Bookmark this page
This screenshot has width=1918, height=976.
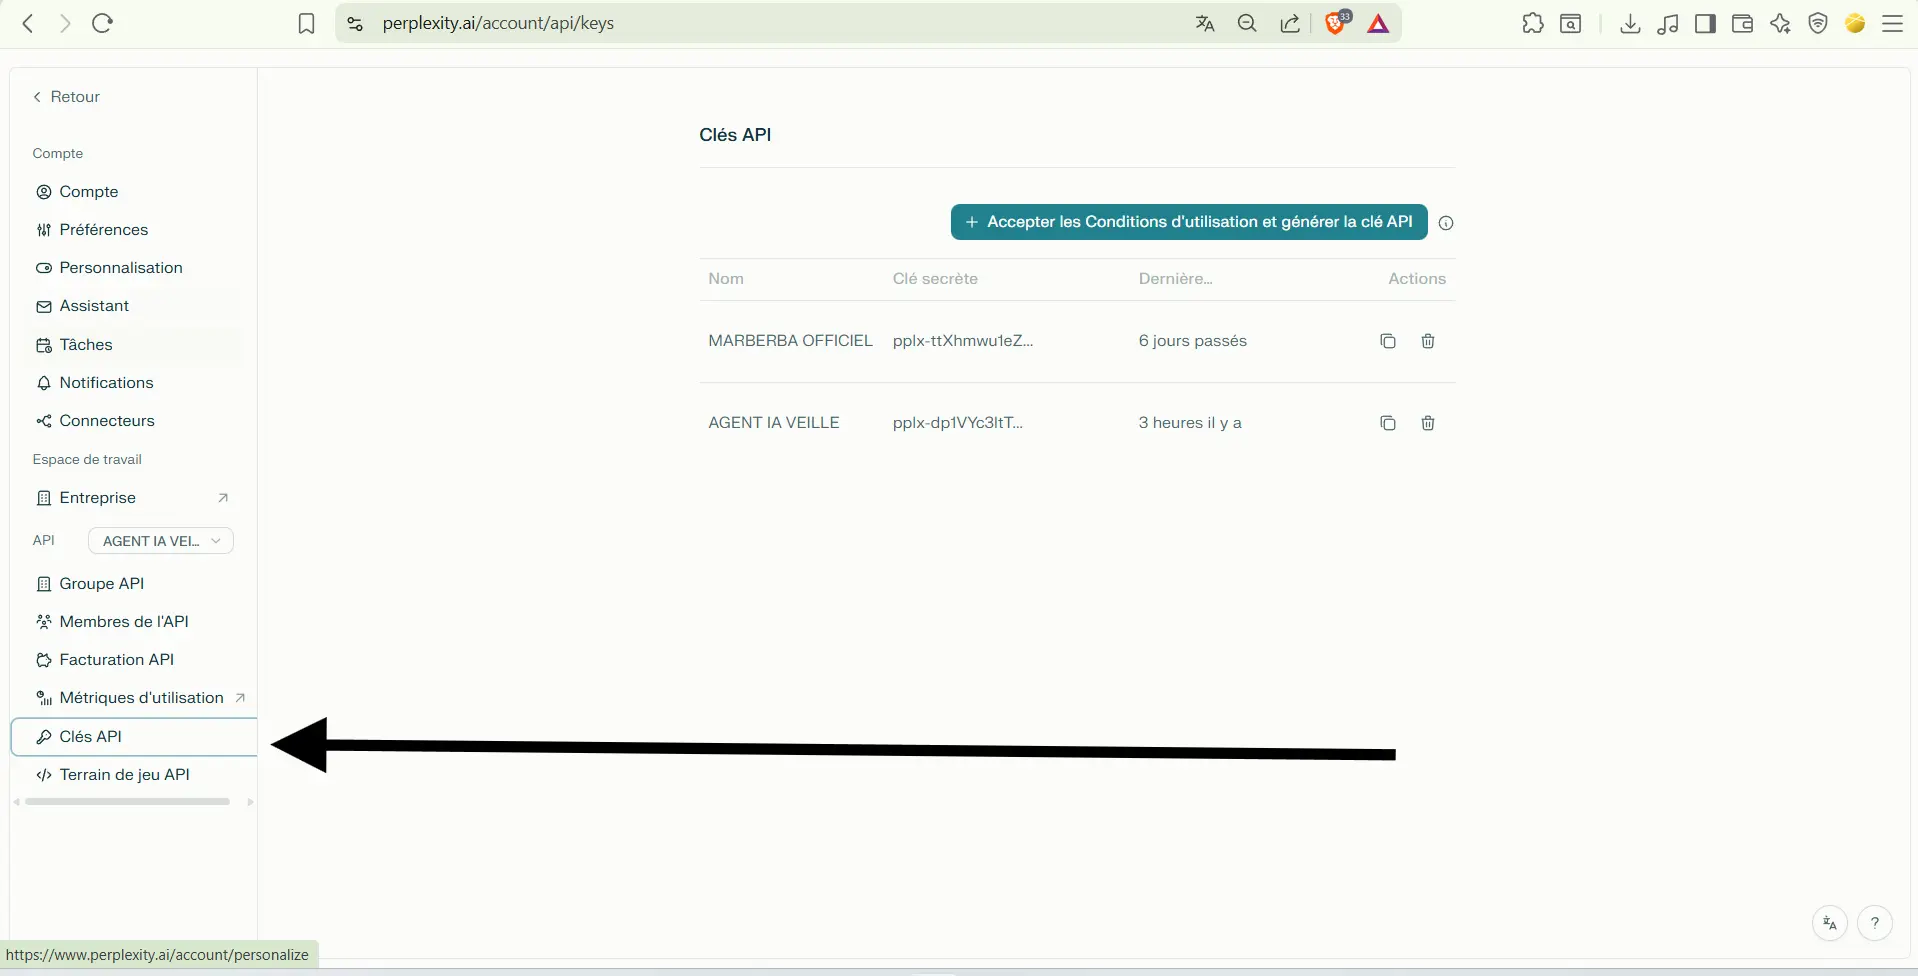coord(307,23)
